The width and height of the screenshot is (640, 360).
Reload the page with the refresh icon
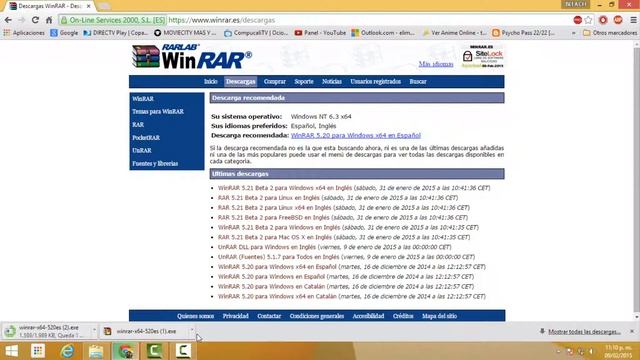pyautogui.click(x=35, y=20)
